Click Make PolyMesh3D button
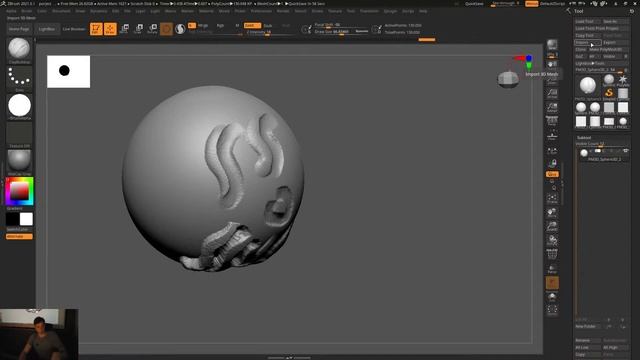Image resolution: width=640 pixels, height=360 pixels. click(609, 49)
